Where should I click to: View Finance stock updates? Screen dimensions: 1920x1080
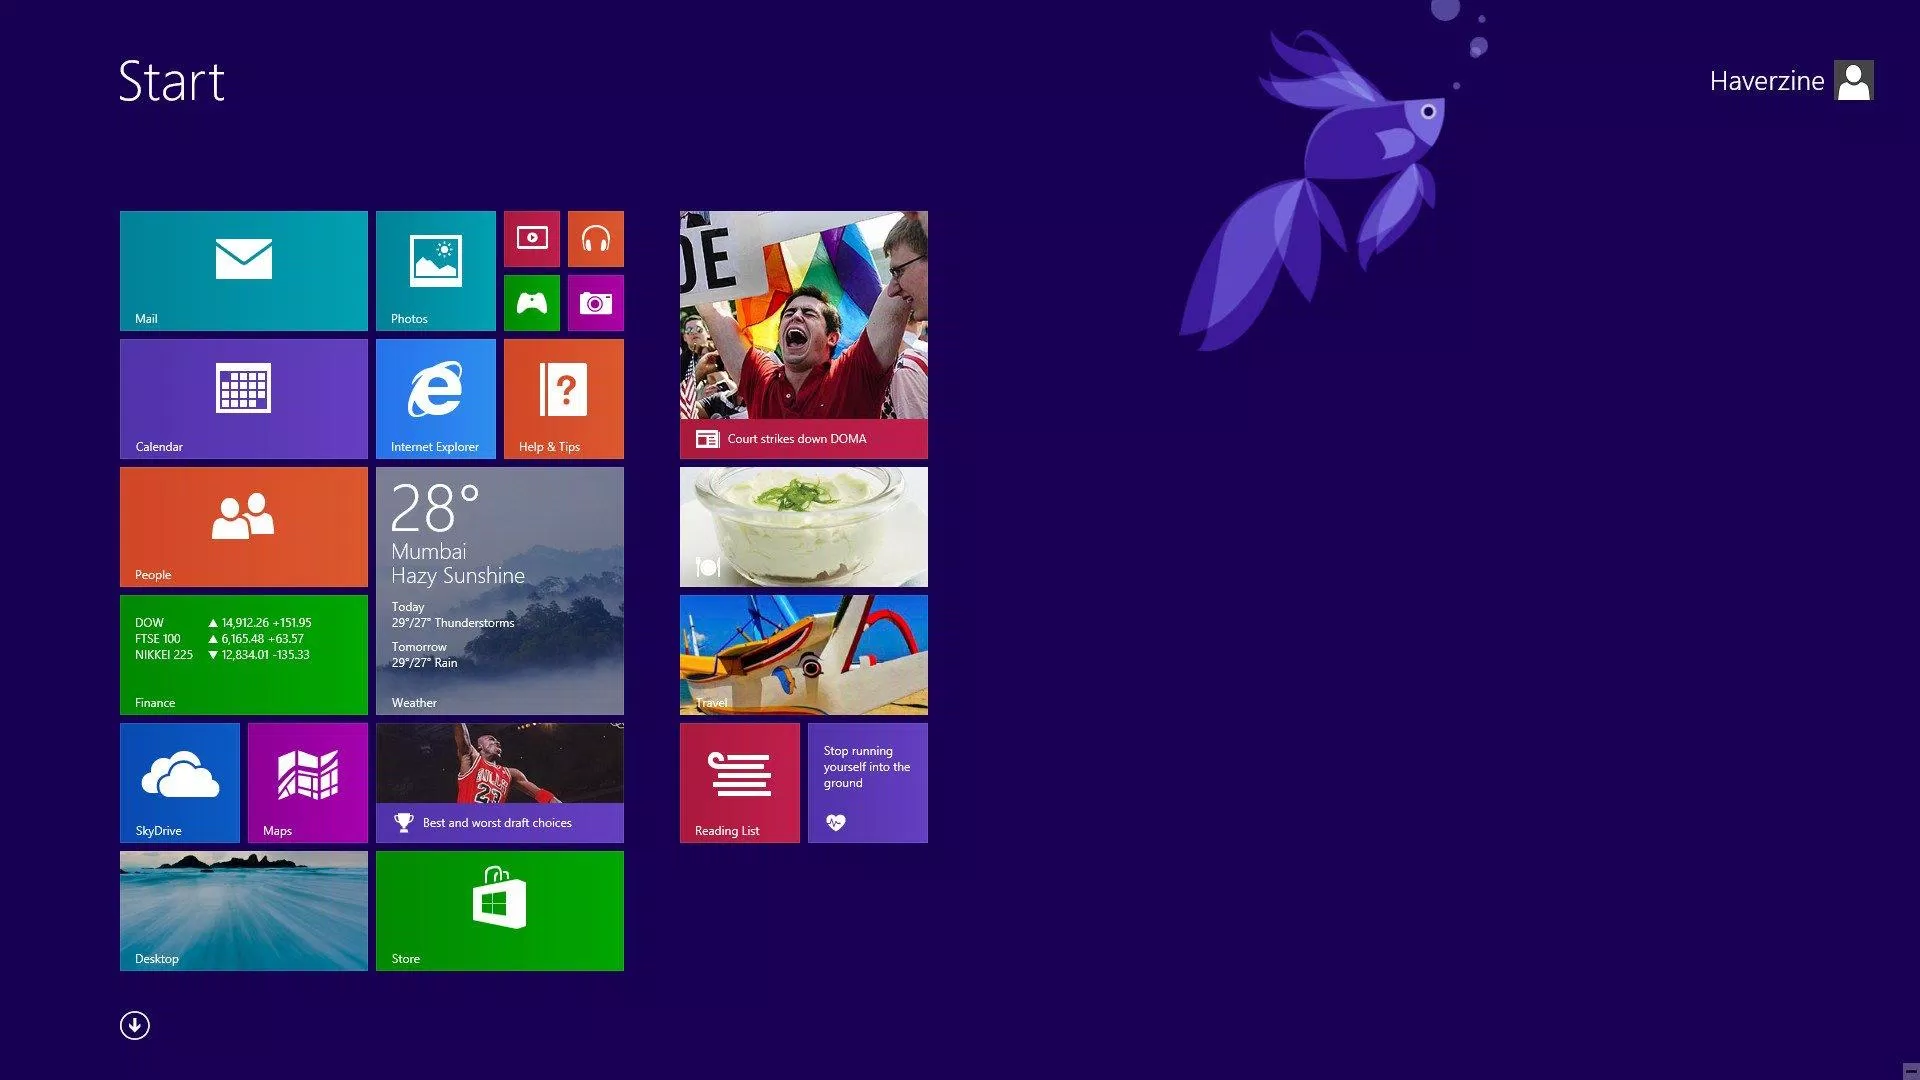click(242, 655)
